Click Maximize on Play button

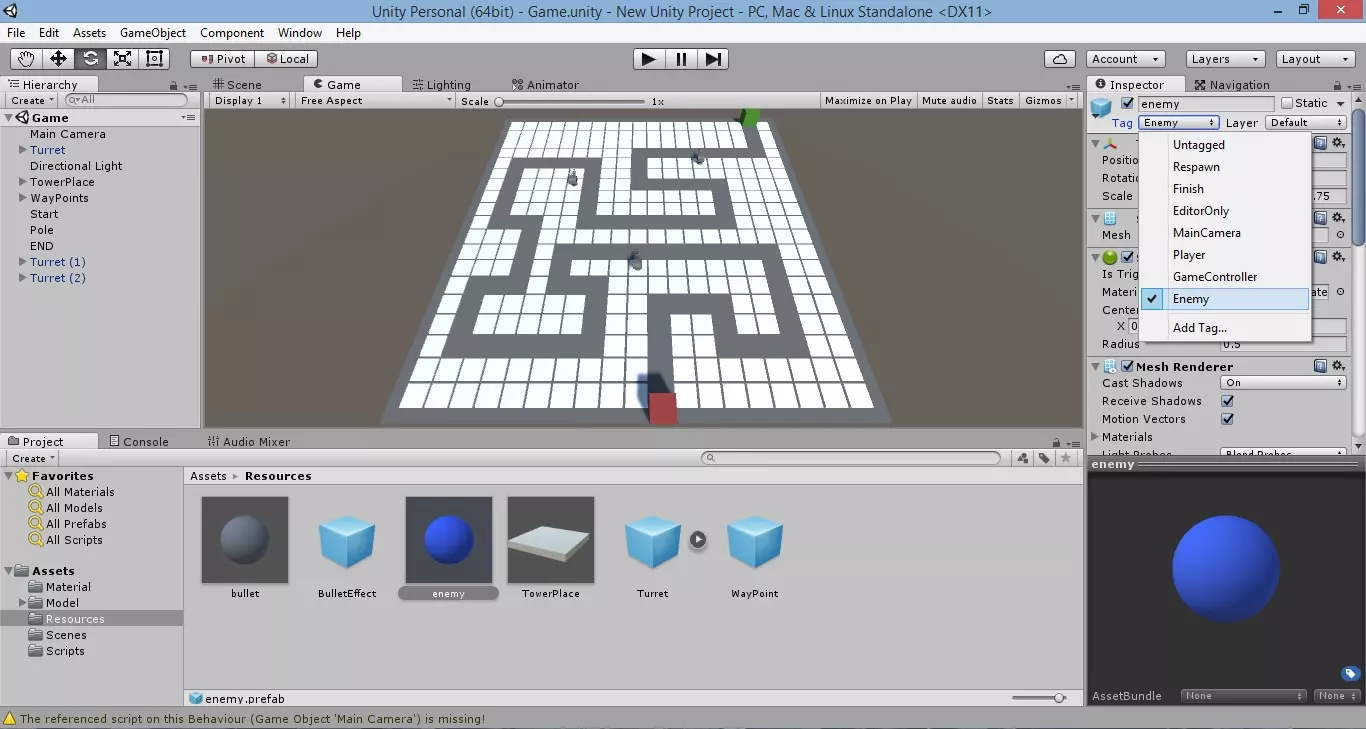pyautogui.click(x=868, y=101)
